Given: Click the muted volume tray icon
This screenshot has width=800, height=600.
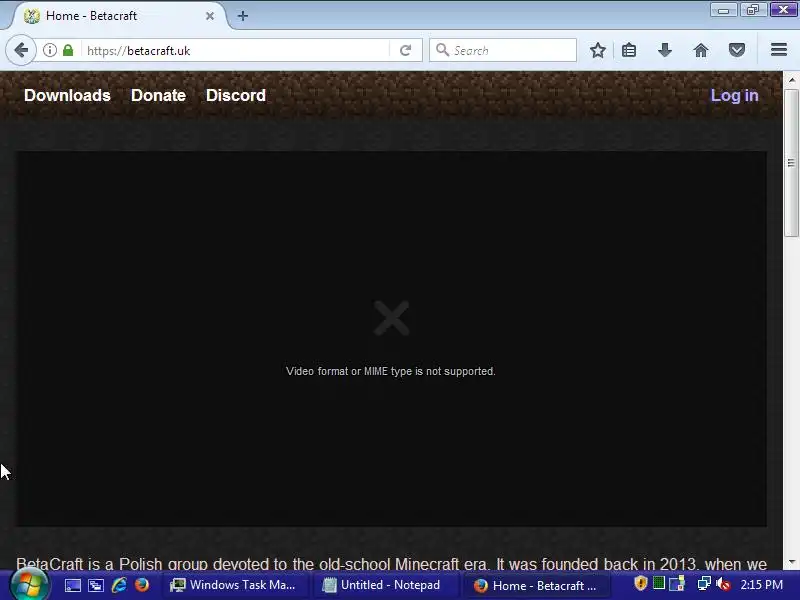Looking at the screenshot, I should 722,584.
